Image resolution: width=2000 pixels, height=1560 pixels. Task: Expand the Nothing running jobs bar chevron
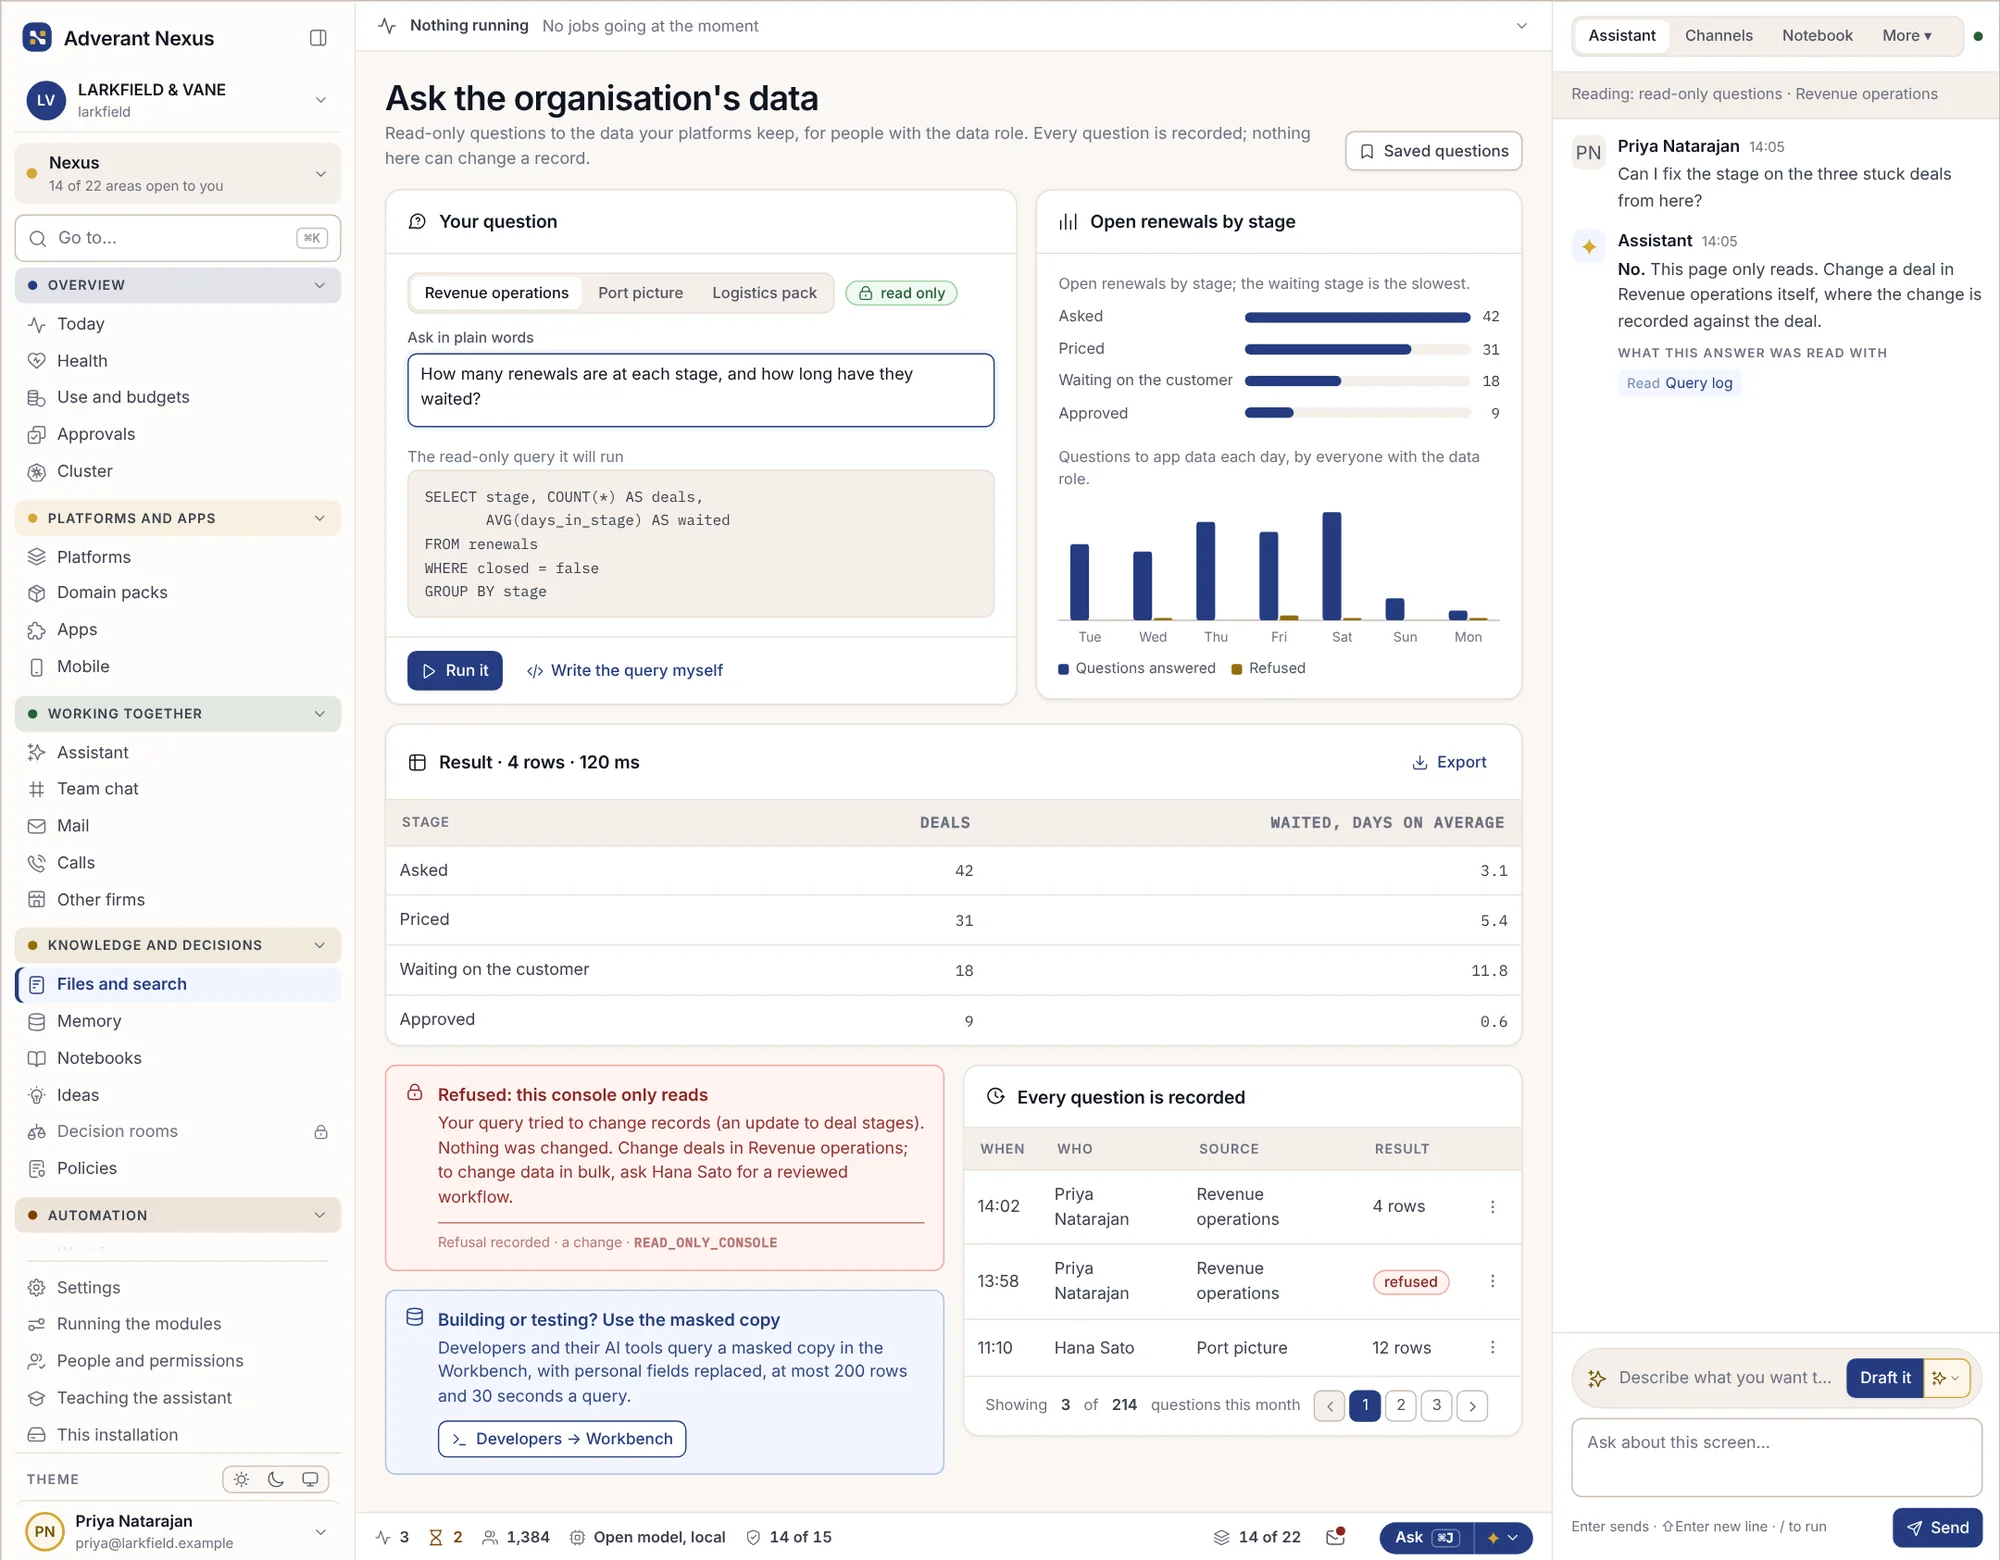tap(1521, 26)
